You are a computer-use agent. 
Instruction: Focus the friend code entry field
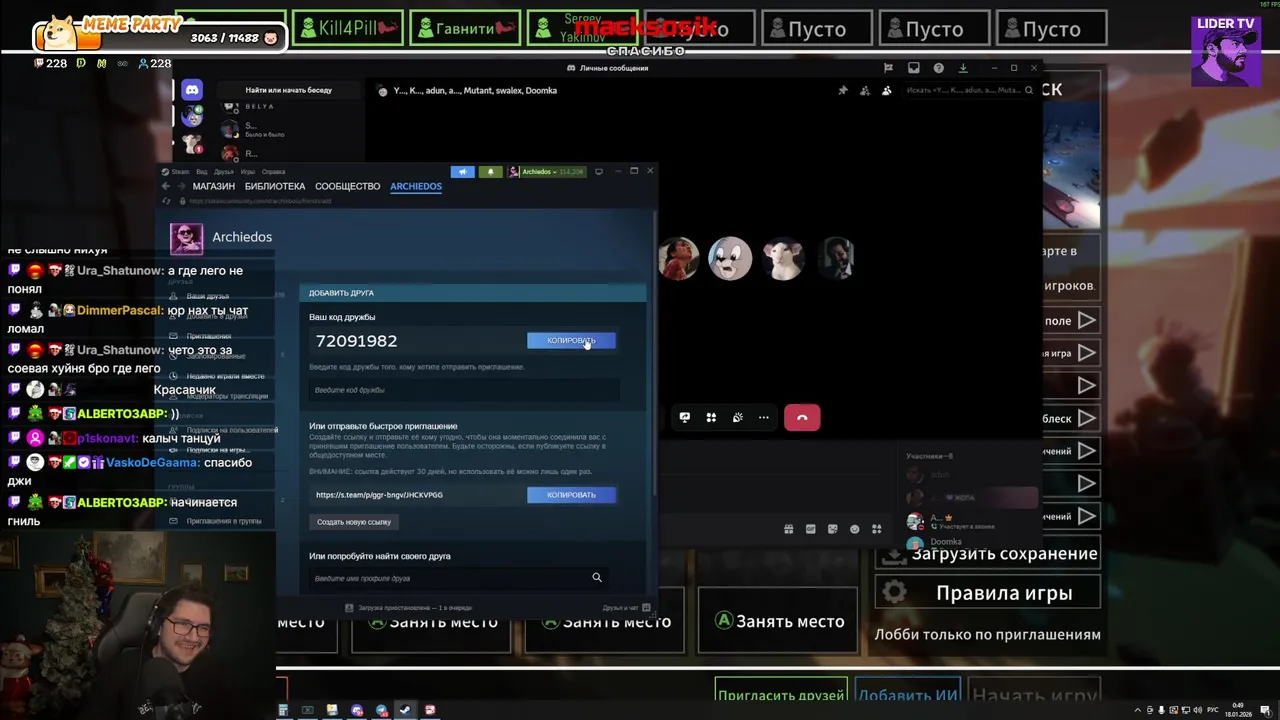coord(464,390)
